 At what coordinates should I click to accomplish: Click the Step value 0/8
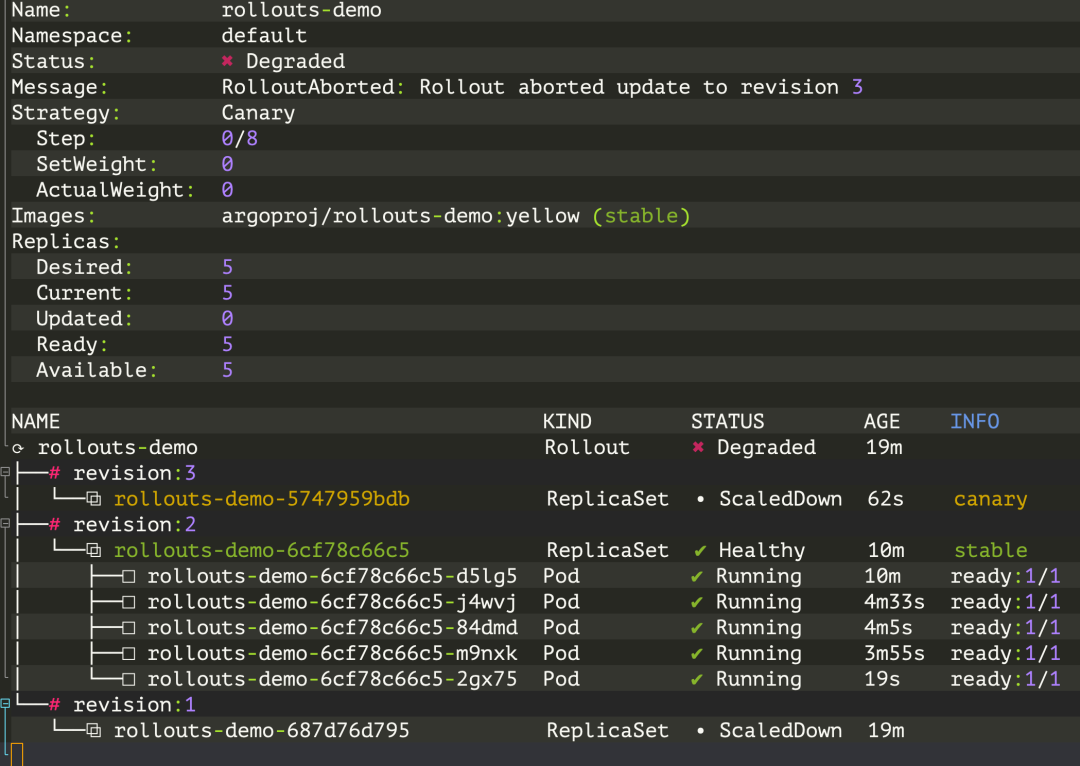240,138
